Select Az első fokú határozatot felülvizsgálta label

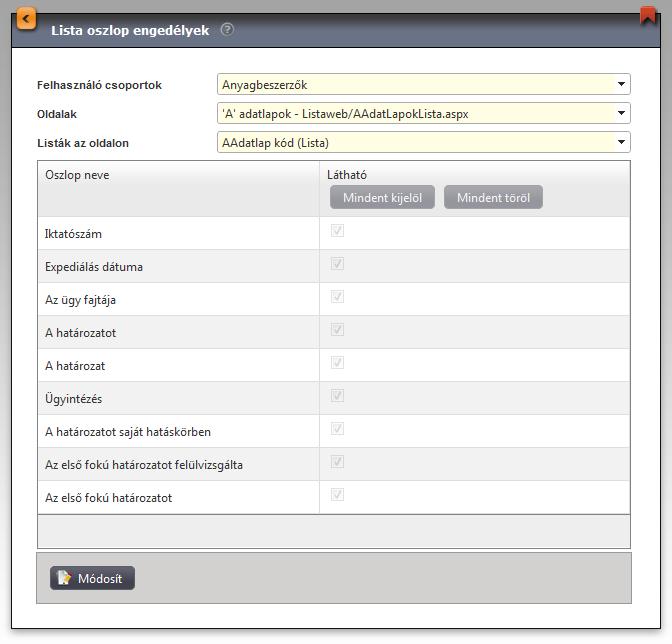[x=144, y=465]
